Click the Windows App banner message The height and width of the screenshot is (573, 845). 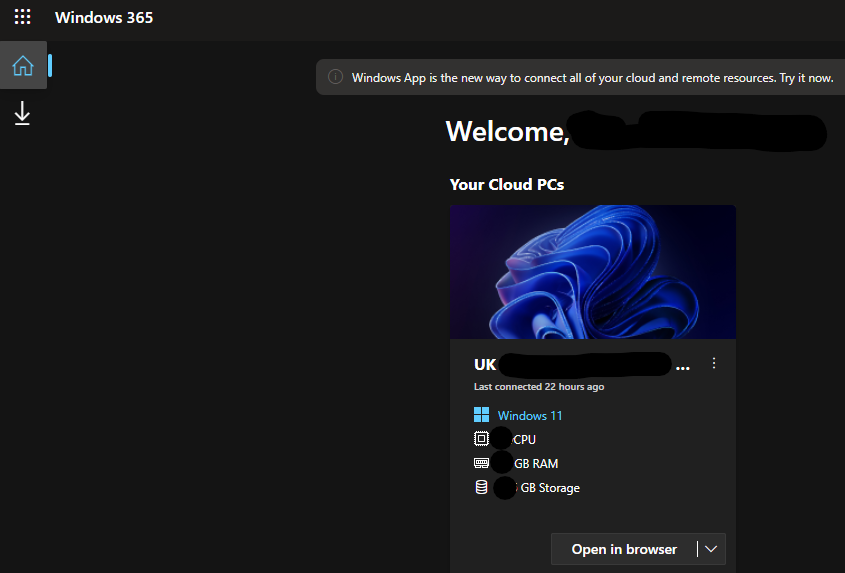click(592, 78)
